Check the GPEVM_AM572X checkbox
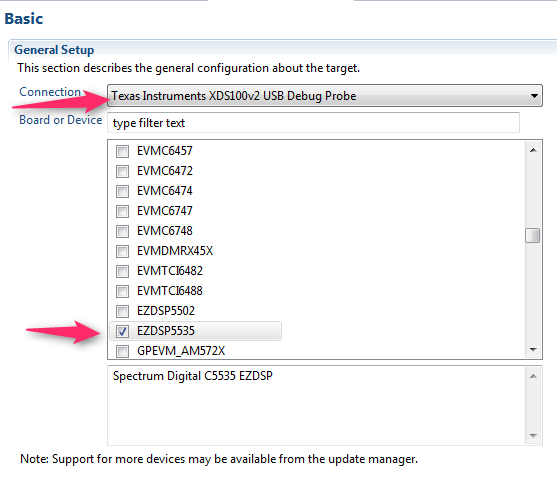This screenshot has height=484, width=557. pyautogui.click(x=122, y=351)
